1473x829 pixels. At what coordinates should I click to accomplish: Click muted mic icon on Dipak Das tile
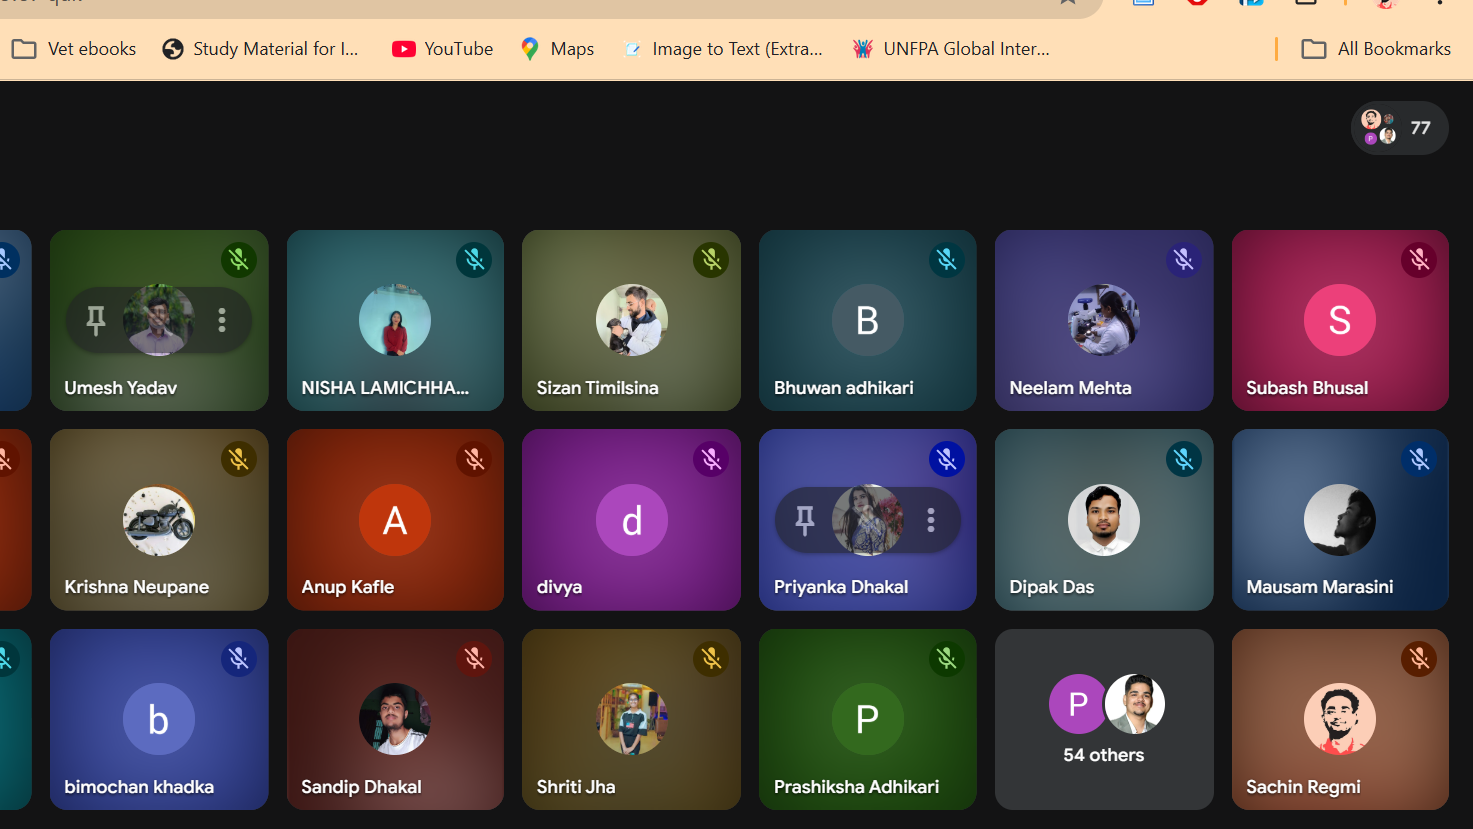1183,459
